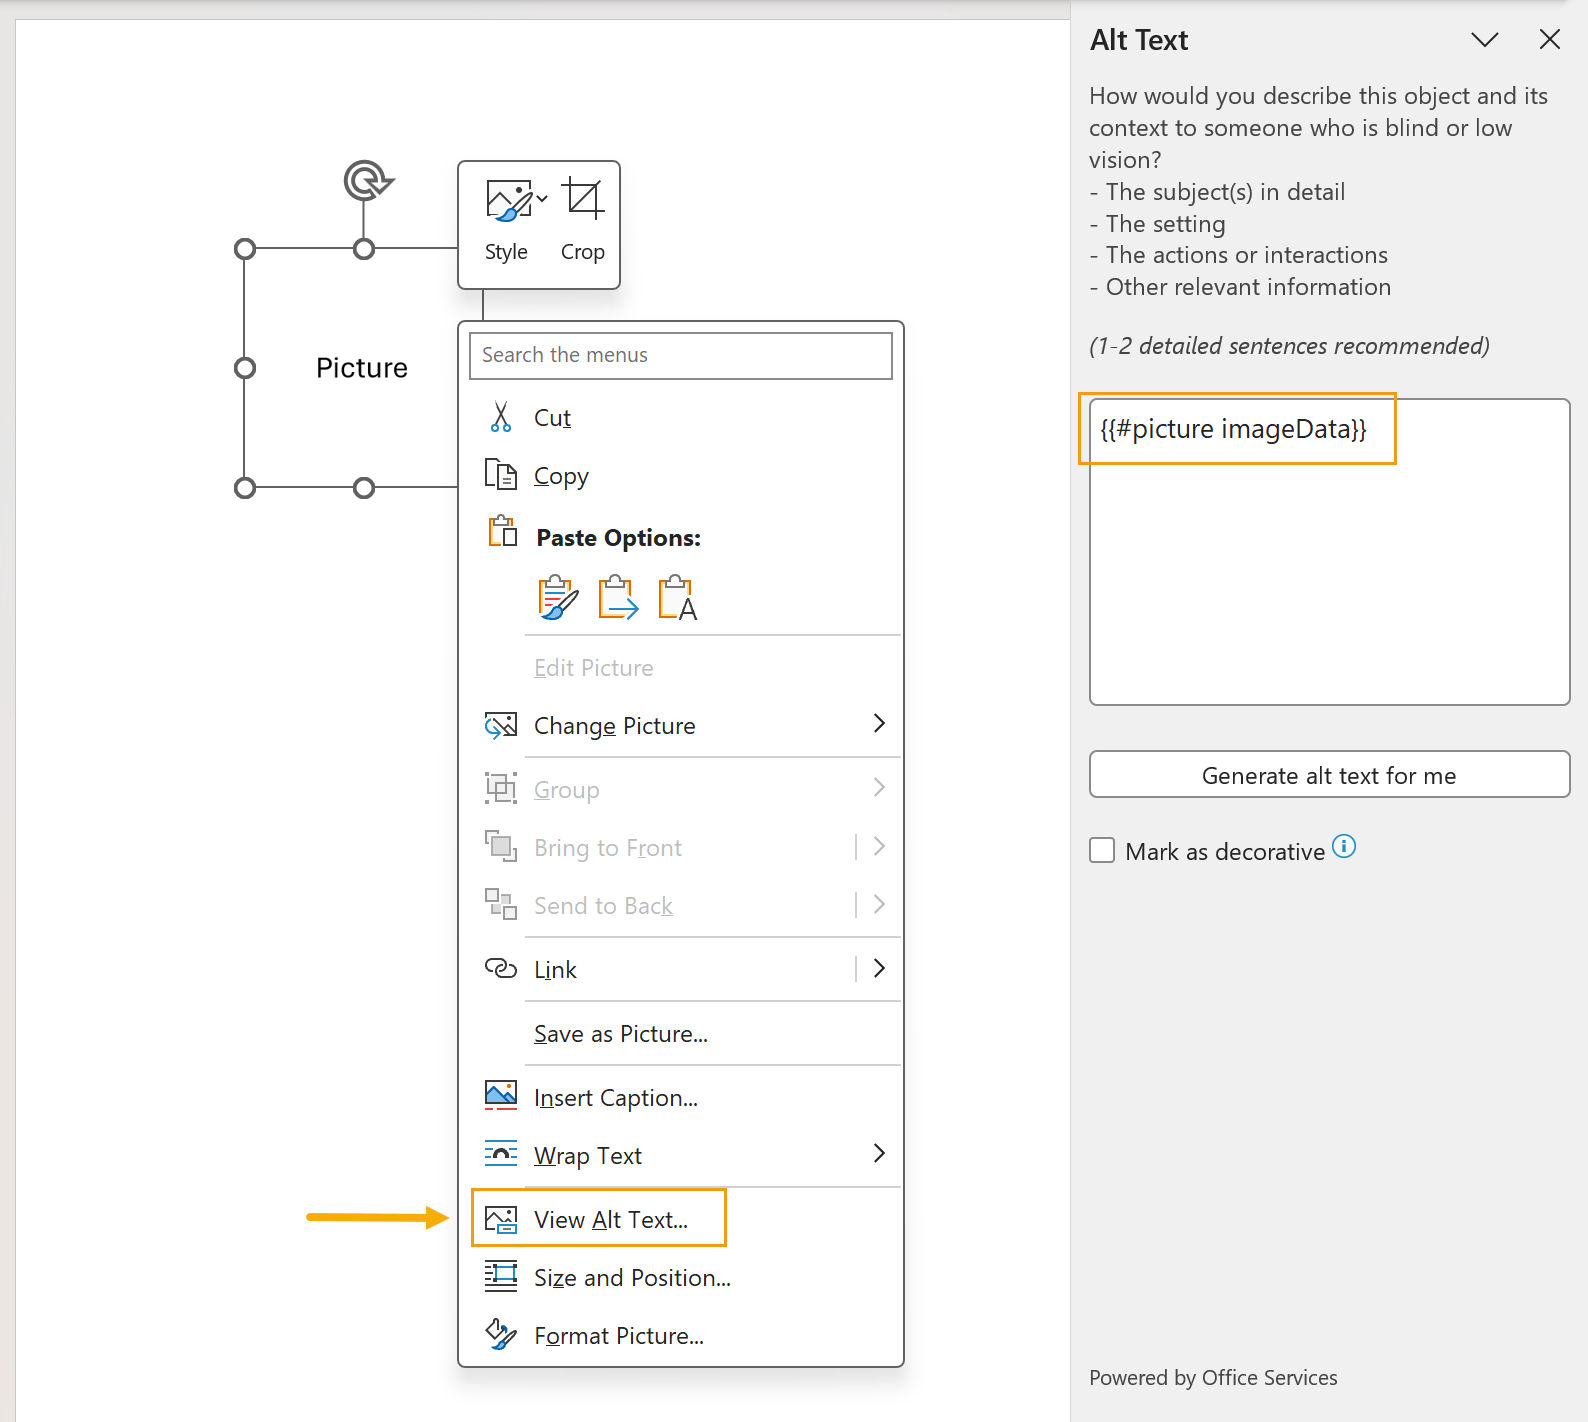
Task: Click the picture rotation handle
Action: [x=368, y=181]
